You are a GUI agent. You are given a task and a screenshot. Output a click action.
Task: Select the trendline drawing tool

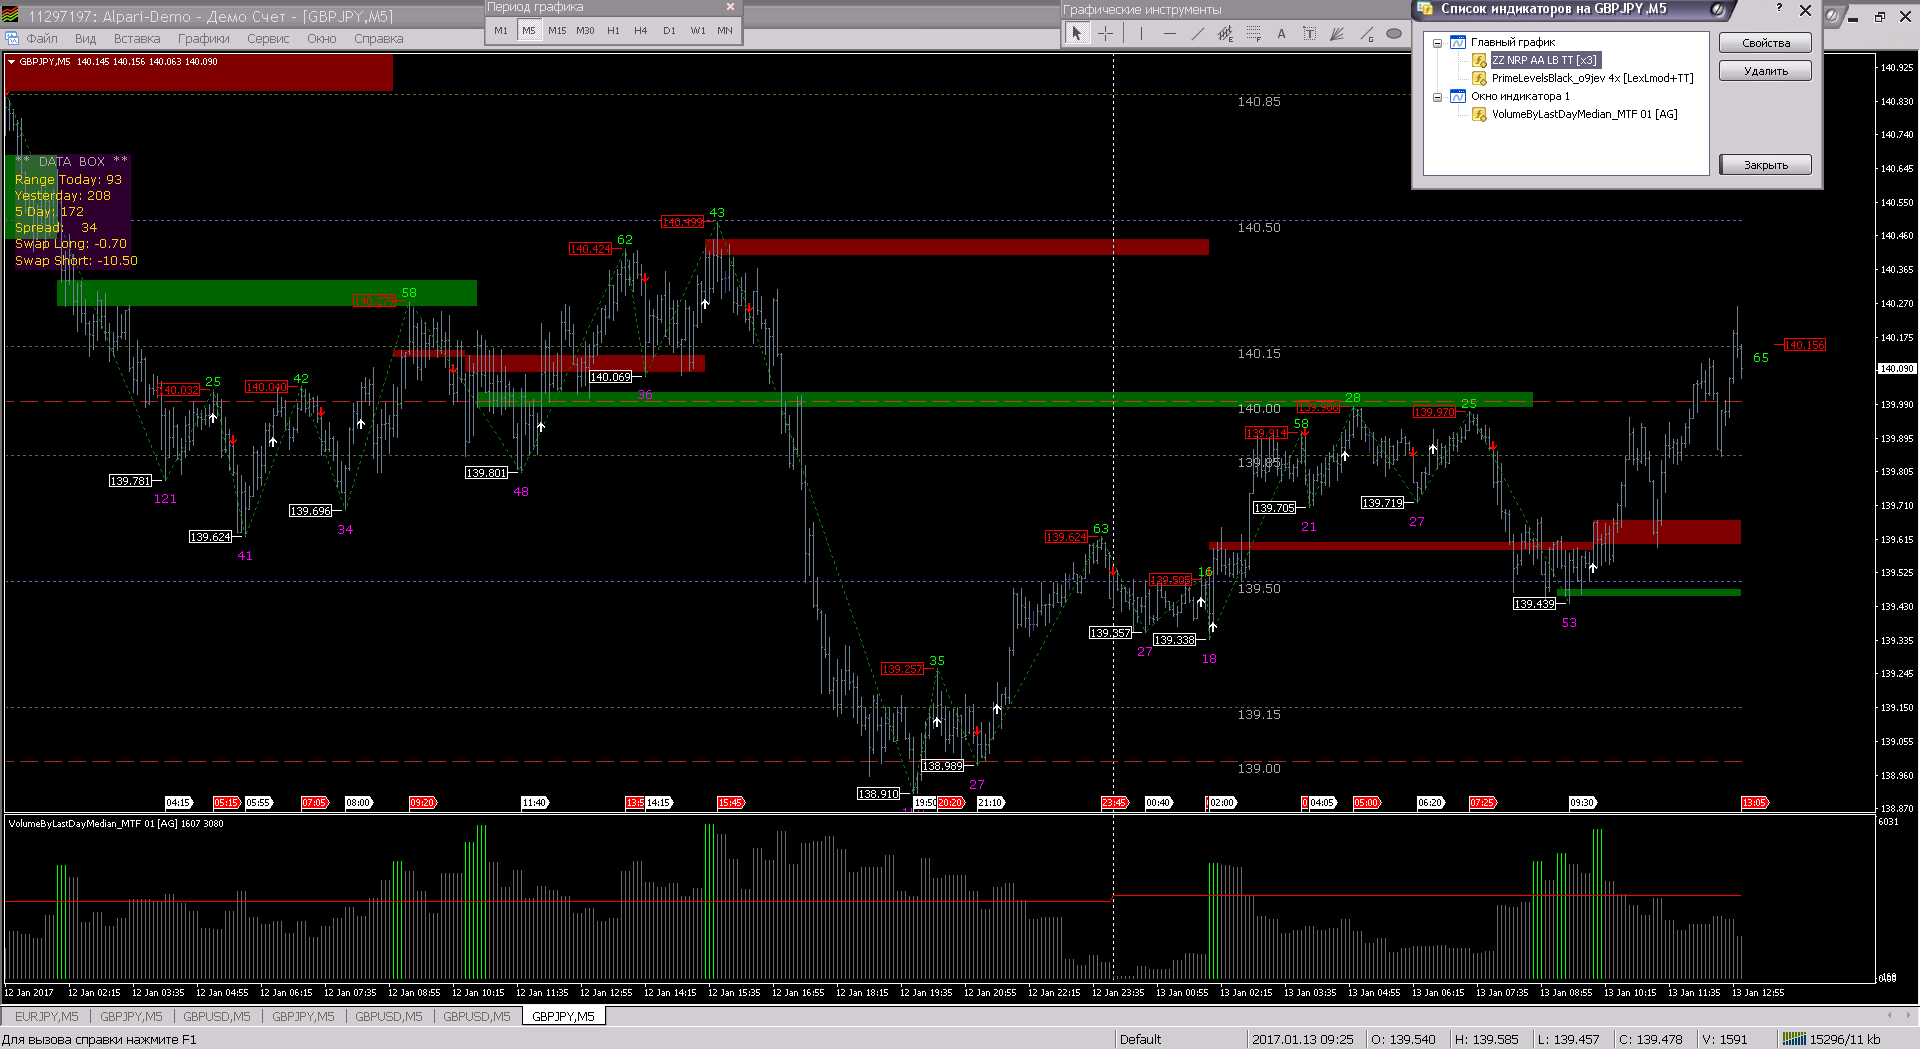[1197, 33]
